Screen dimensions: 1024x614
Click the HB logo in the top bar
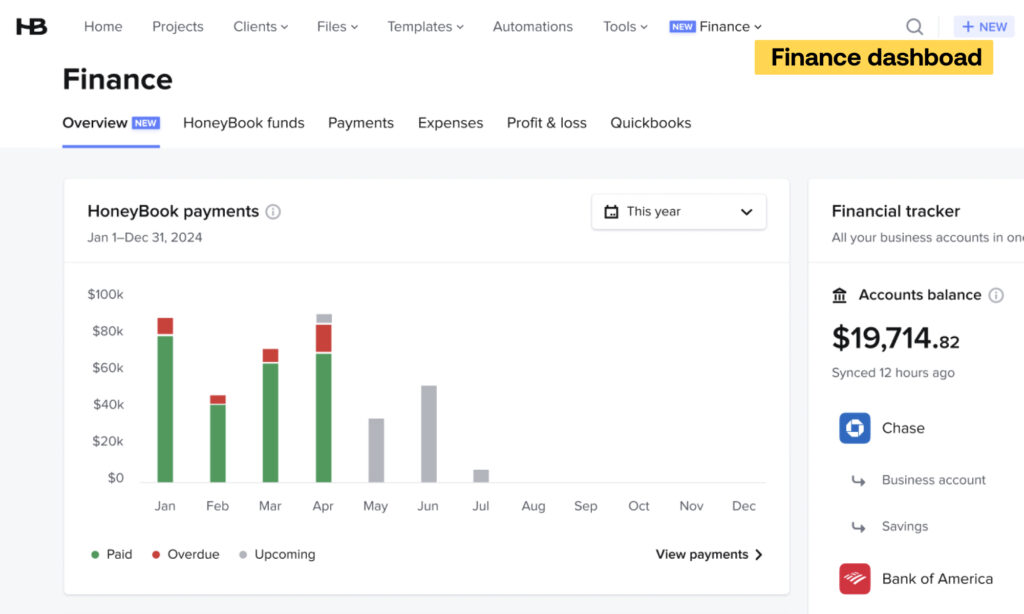click(31, 26)
